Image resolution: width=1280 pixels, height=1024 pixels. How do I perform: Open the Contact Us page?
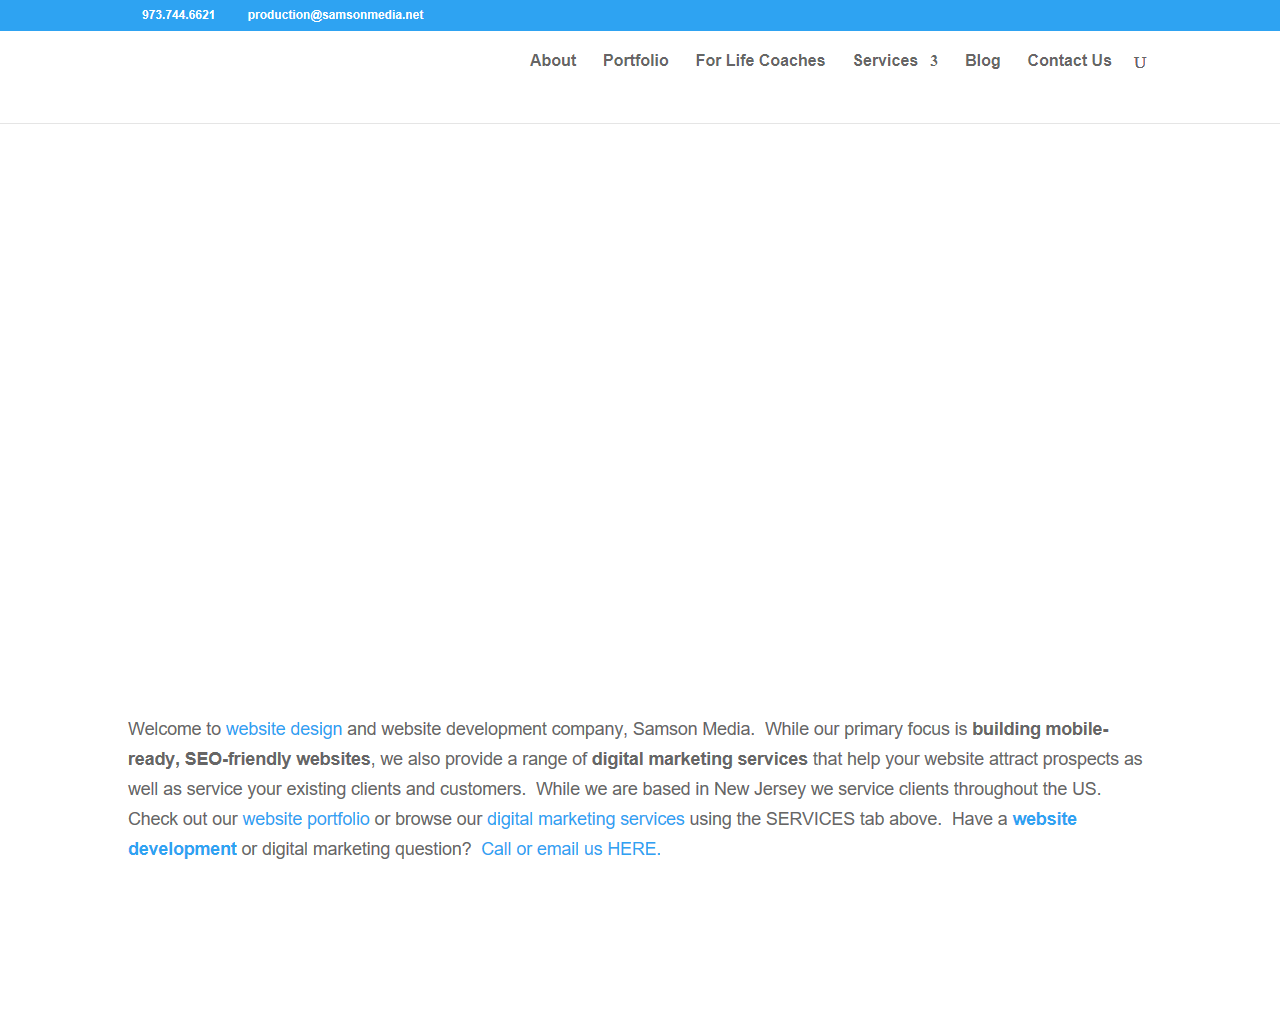[1069, 61]
